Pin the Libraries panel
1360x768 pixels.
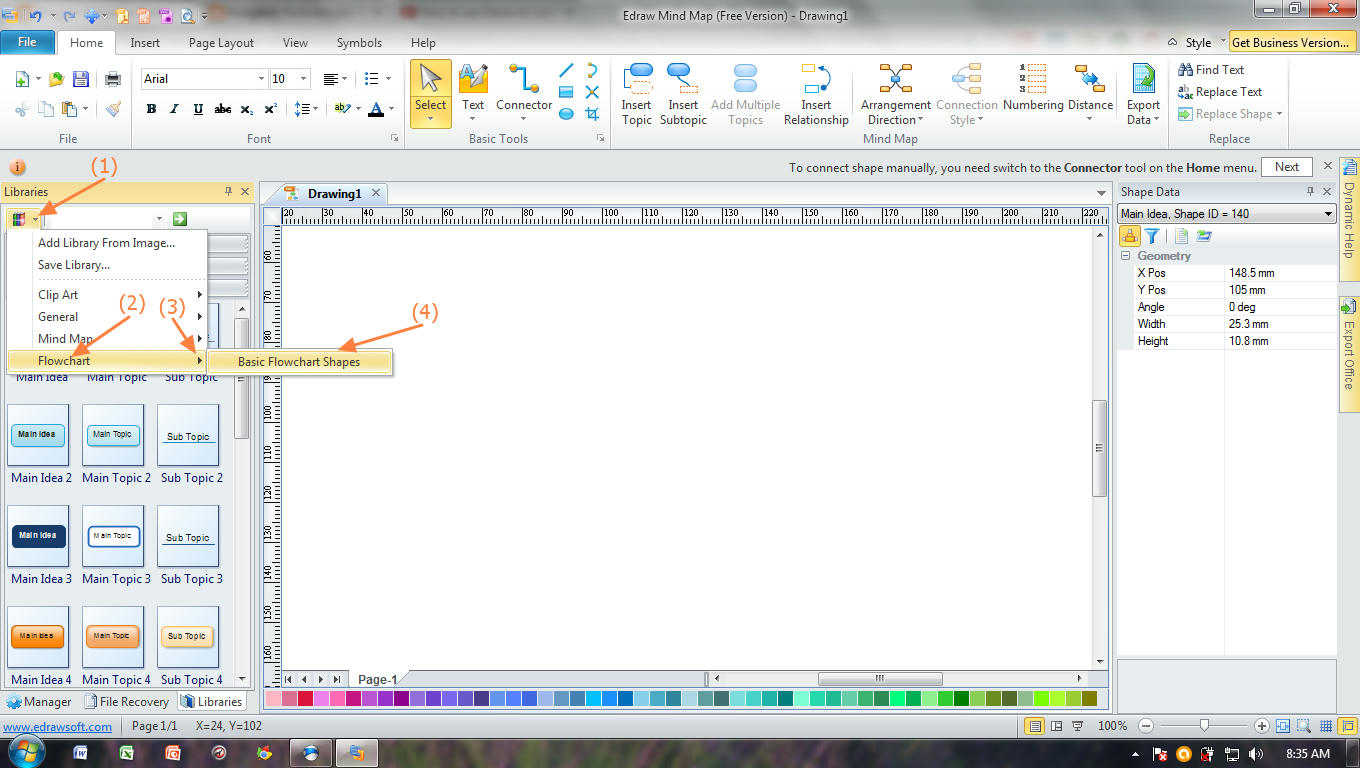point(228,191)
